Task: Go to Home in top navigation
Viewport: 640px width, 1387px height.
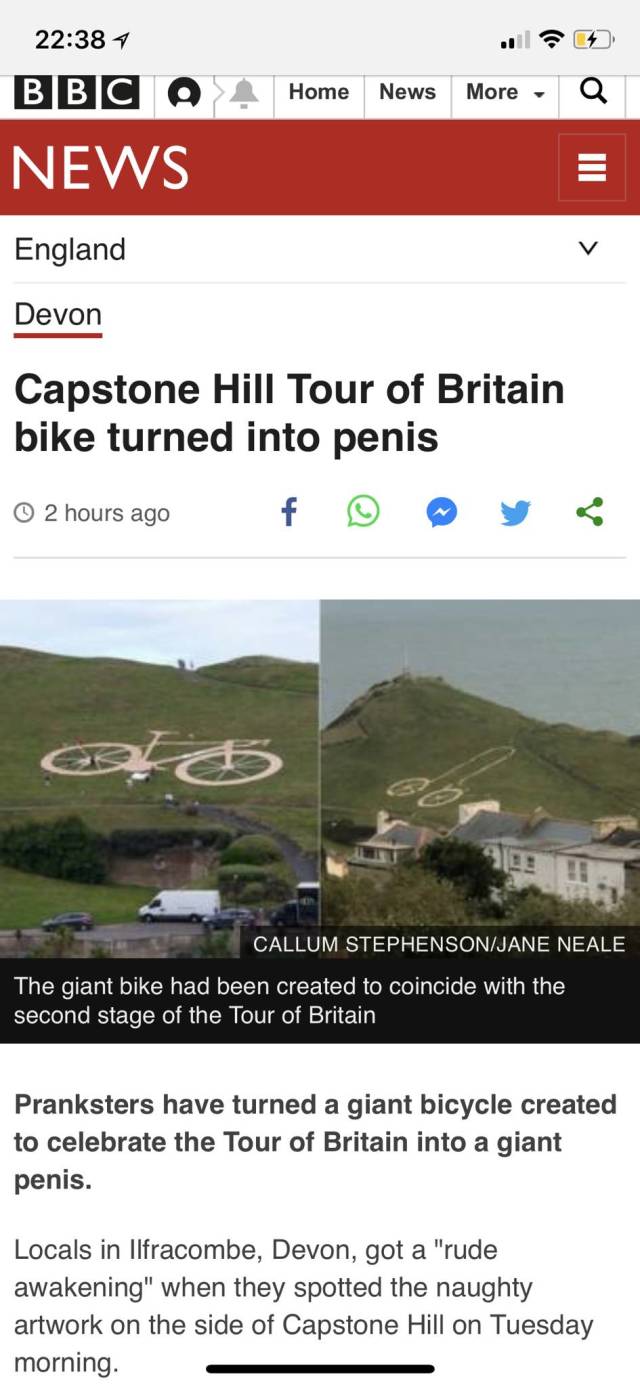Action: [319, 92]
